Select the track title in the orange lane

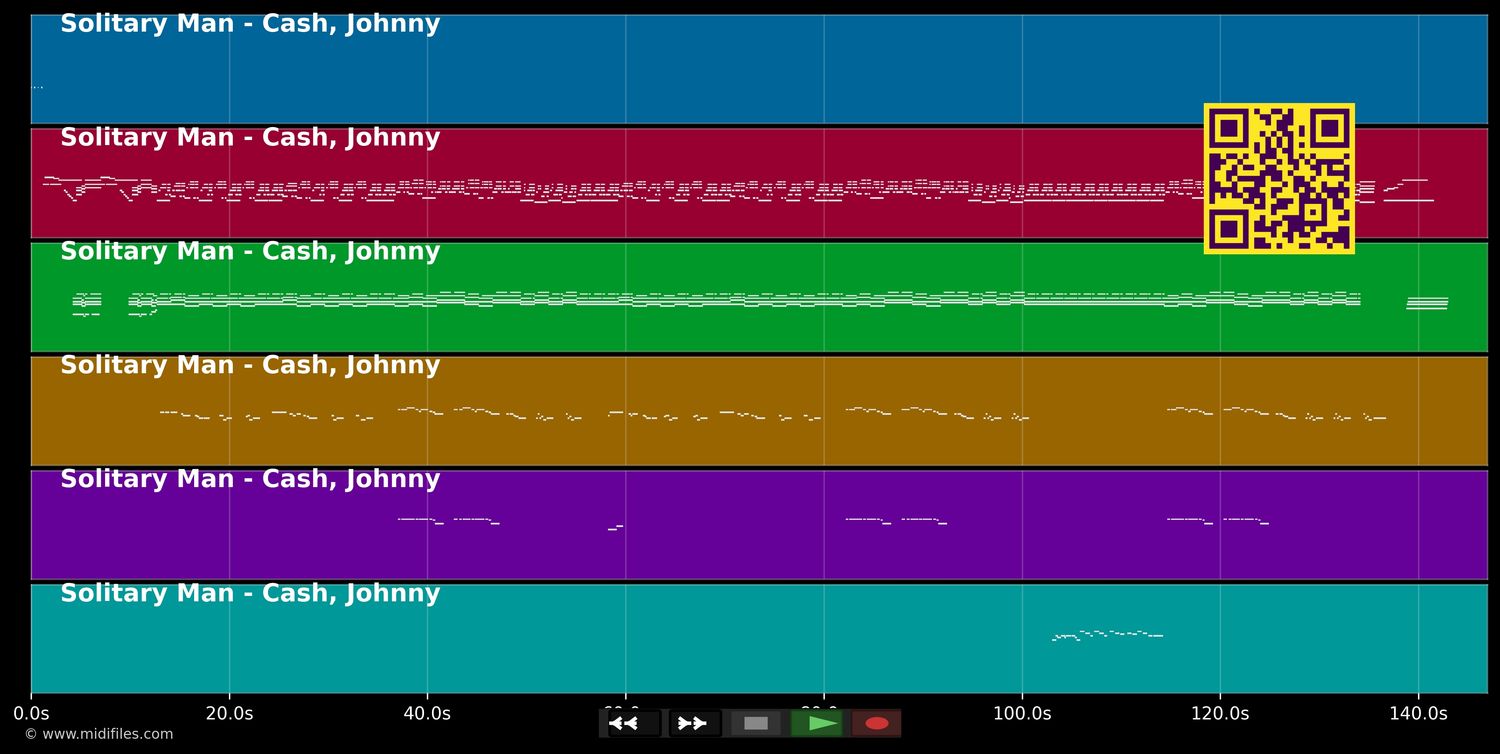pyautogui.click(x=250, y=366)
